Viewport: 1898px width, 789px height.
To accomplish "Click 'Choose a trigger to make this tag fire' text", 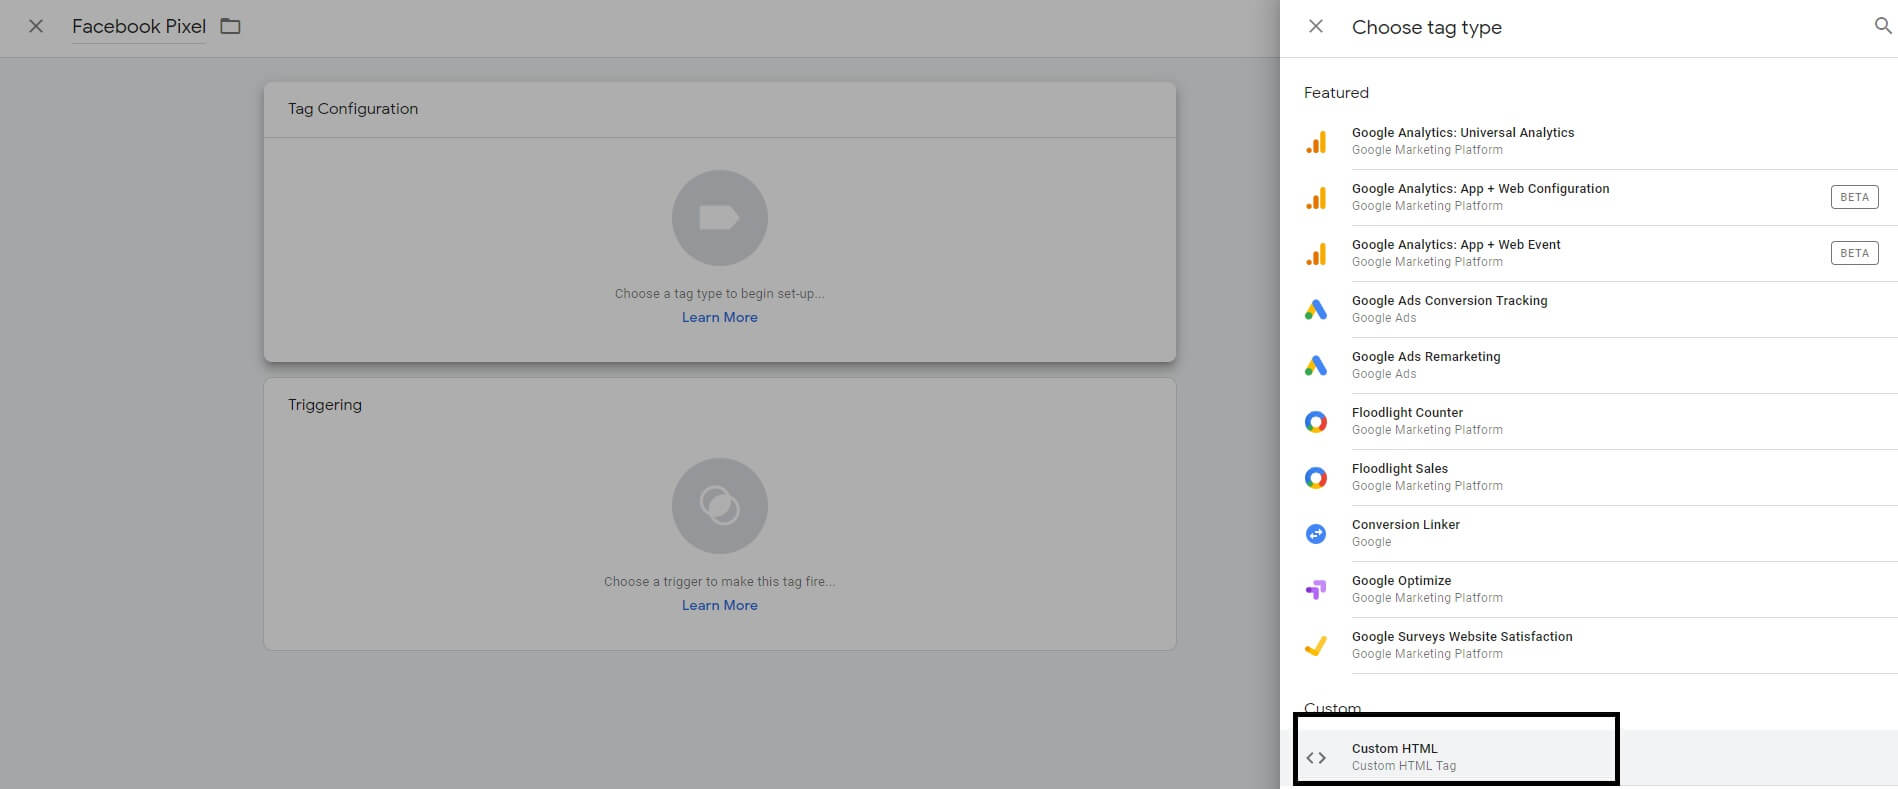I will click(x=720, y=582).
